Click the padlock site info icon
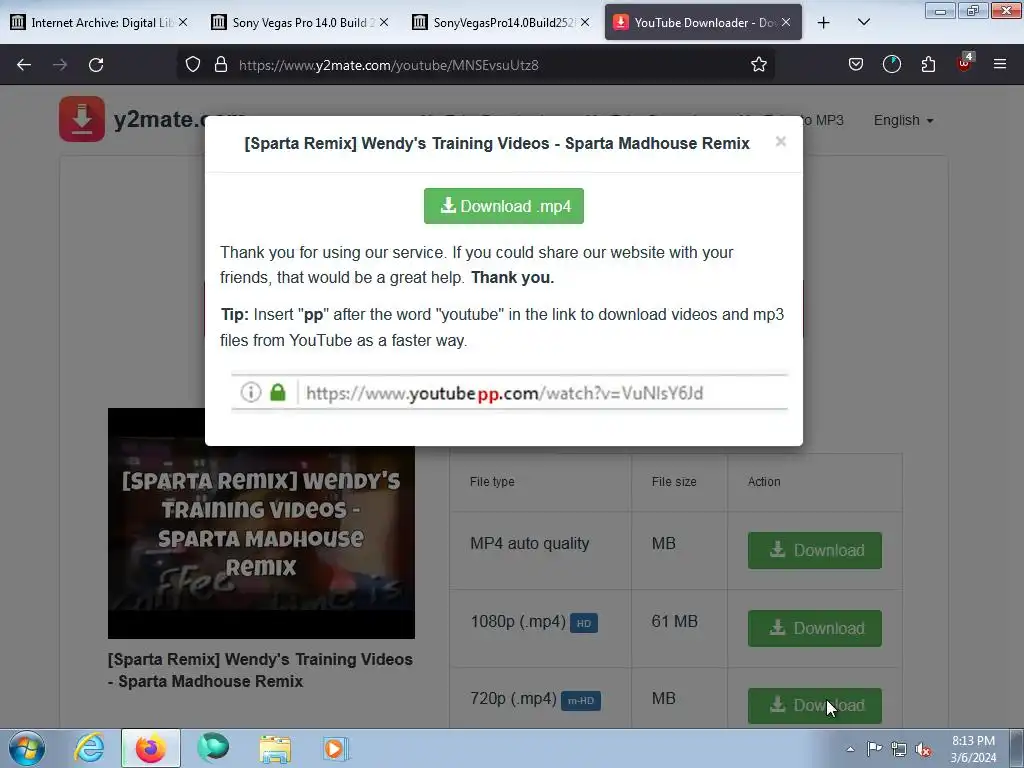 tap(221, 65)
